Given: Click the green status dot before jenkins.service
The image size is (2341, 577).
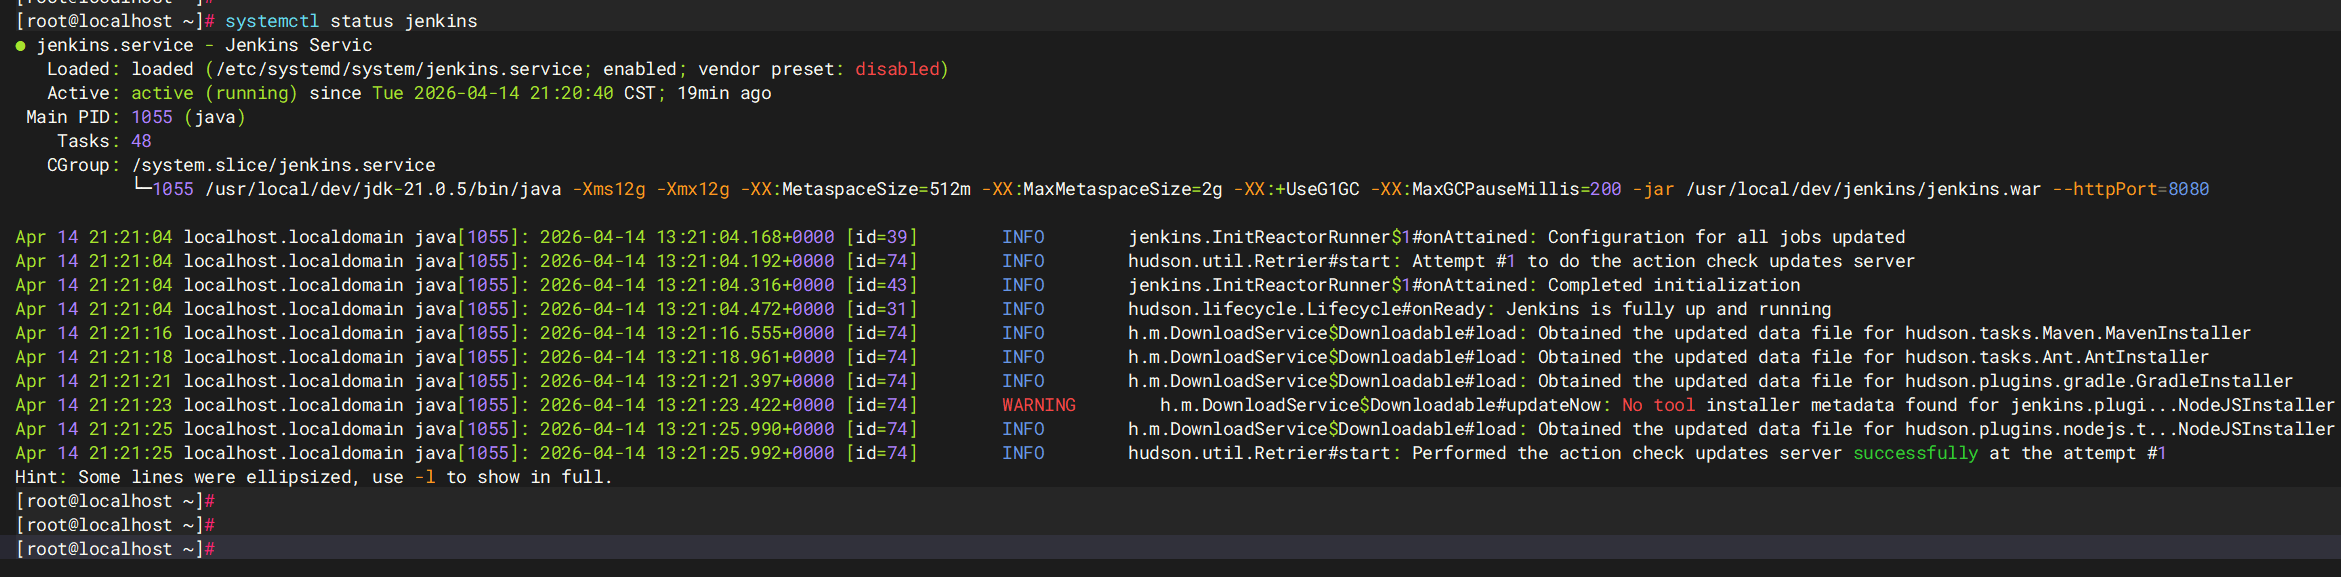Looking at the screenshot, I should point(20,46).
